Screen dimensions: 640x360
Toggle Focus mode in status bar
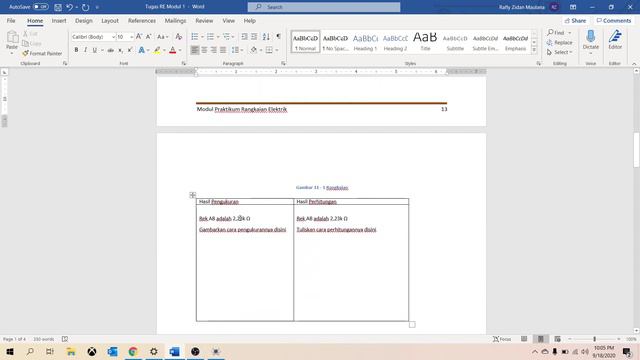pyautogui.click(x=502, y=339)
